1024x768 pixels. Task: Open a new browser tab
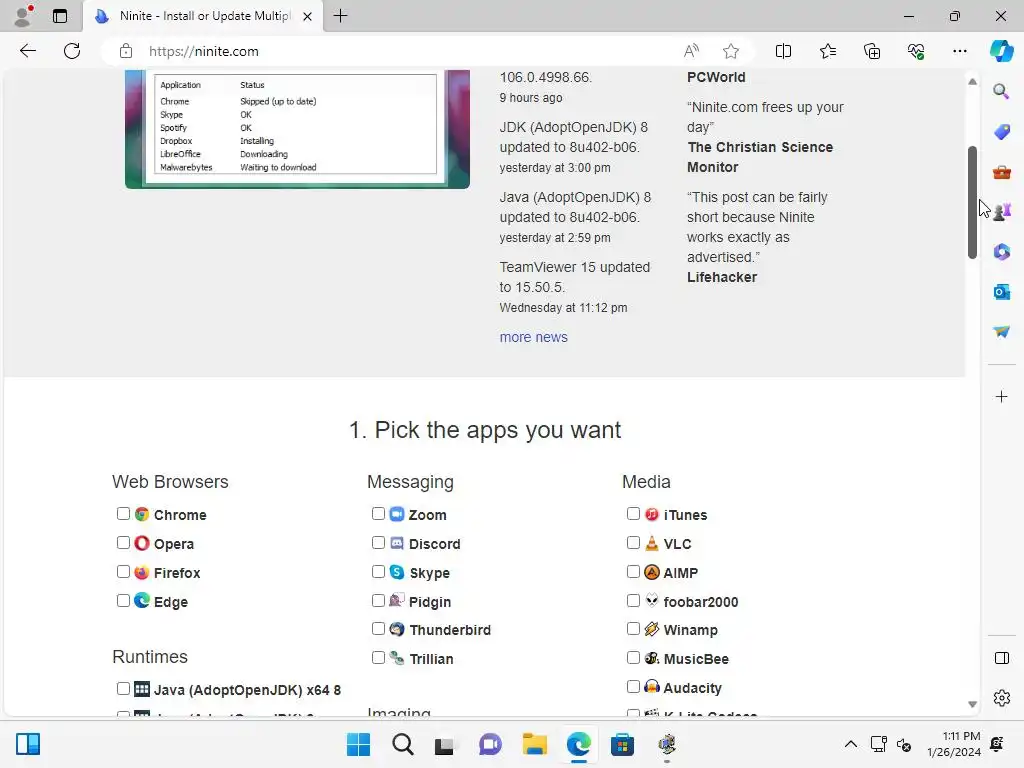tap(340, 16)
